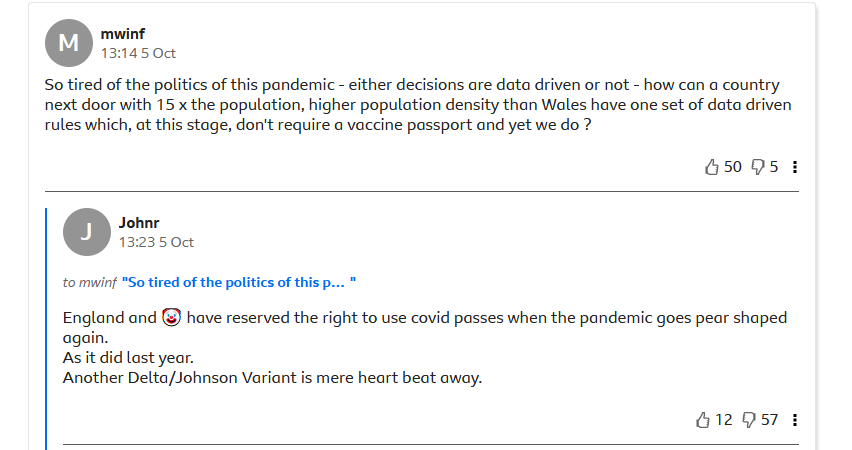Click the 13:14 5 Oct timestamp
This screenshot has height=450, width=852.
(138, 53)
